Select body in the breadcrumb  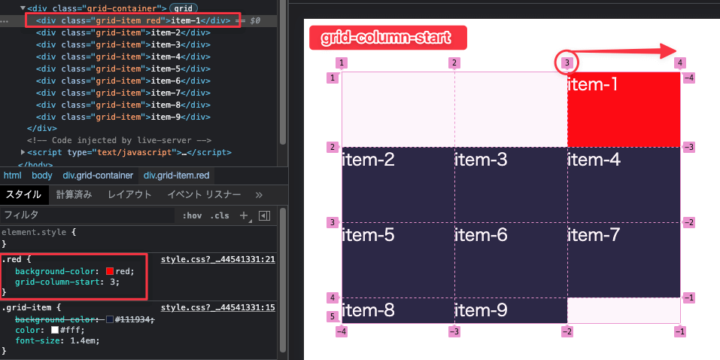pyautogui.click(x=42, y=175)
